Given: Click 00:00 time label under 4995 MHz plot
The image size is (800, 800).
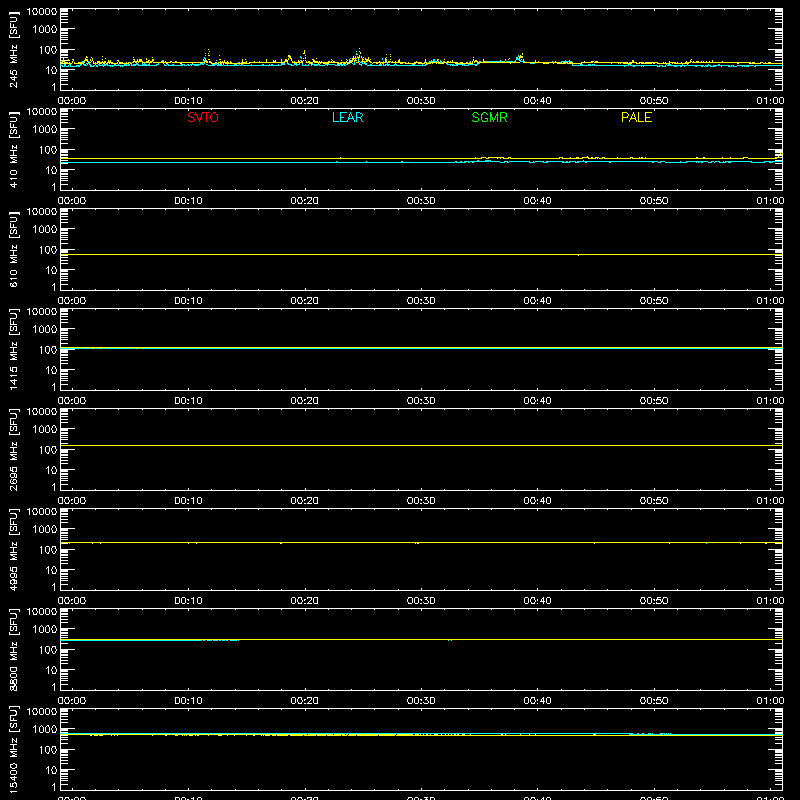Looking at the screenshot, I should pos(72,601).
